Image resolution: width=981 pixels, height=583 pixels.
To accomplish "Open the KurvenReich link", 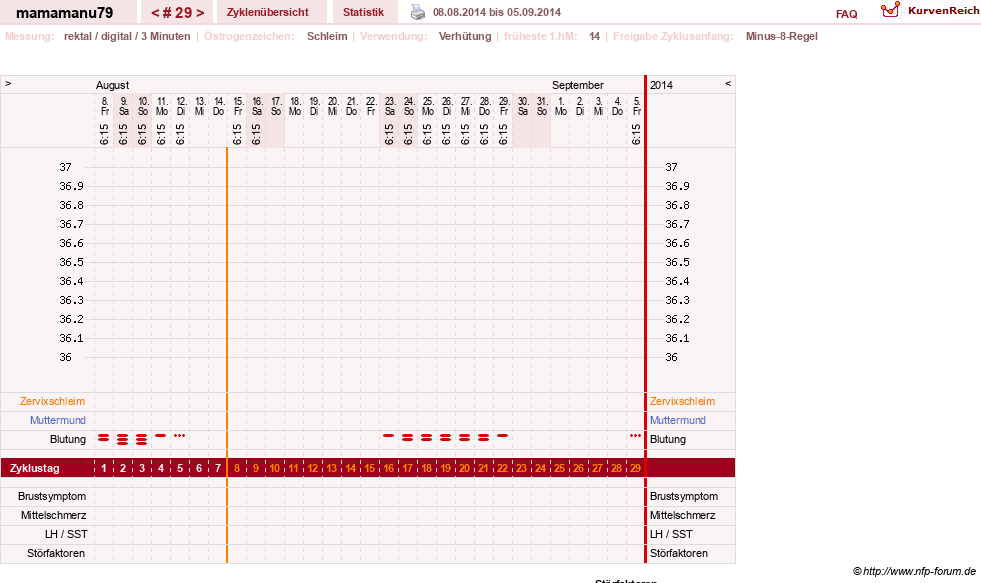I will click(x=943, y=11).
